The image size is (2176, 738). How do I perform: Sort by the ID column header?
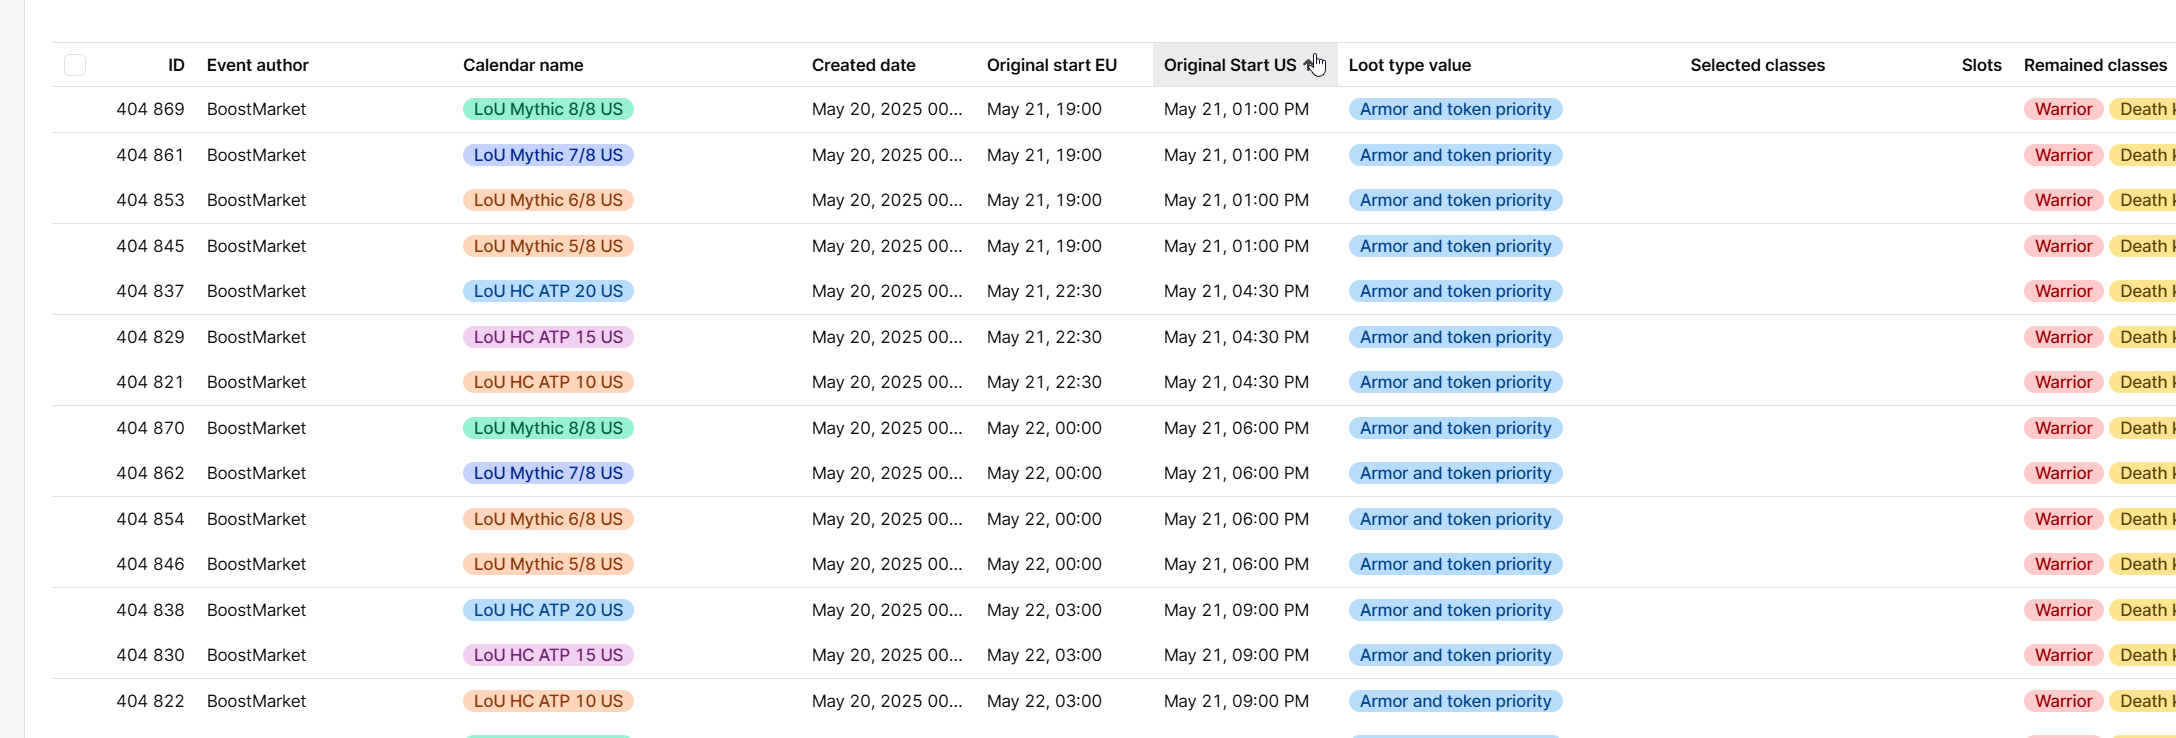click(x=176, y=65)
